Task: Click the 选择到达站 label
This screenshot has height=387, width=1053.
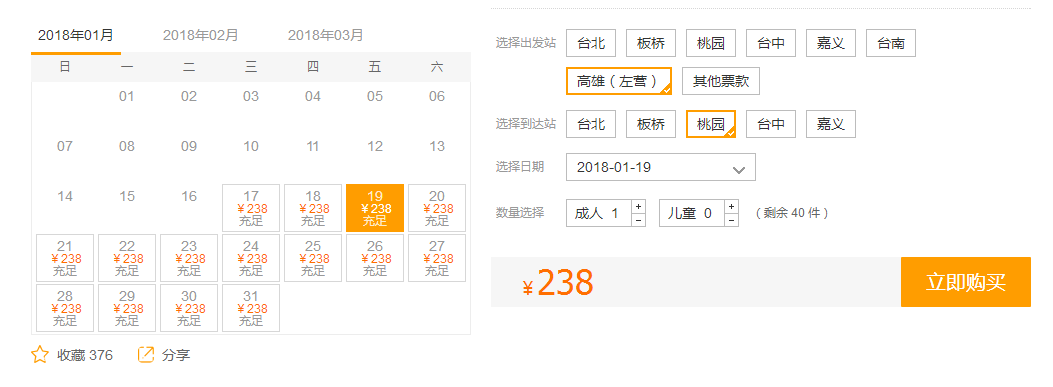Action: coord(526,124)
